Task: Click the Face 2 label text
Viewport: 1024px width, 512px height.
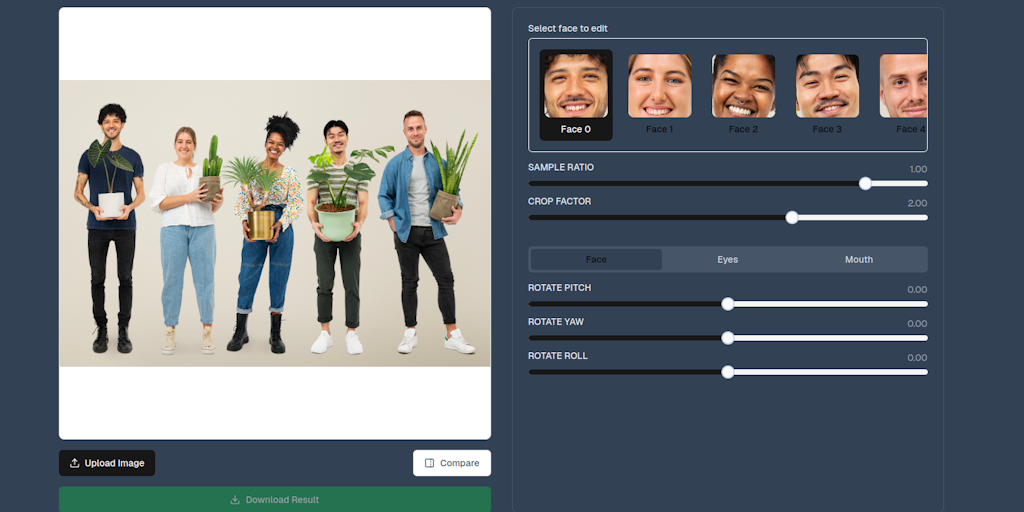Action: pyautogui.click(x=743, y=129)
